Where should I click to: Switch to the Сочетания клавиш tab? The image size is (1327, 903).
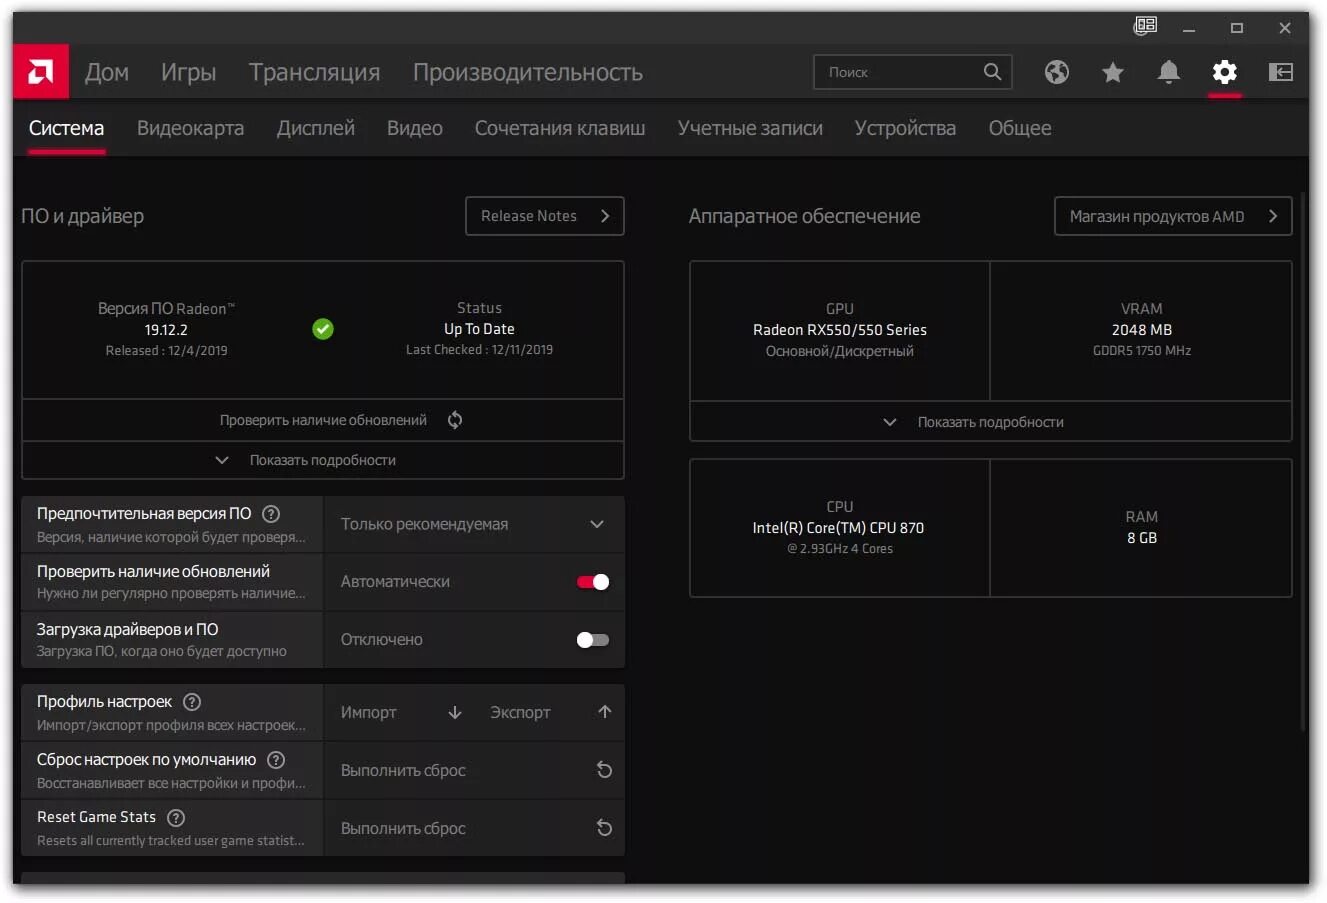pyautogui.click(x=560, y=128)
